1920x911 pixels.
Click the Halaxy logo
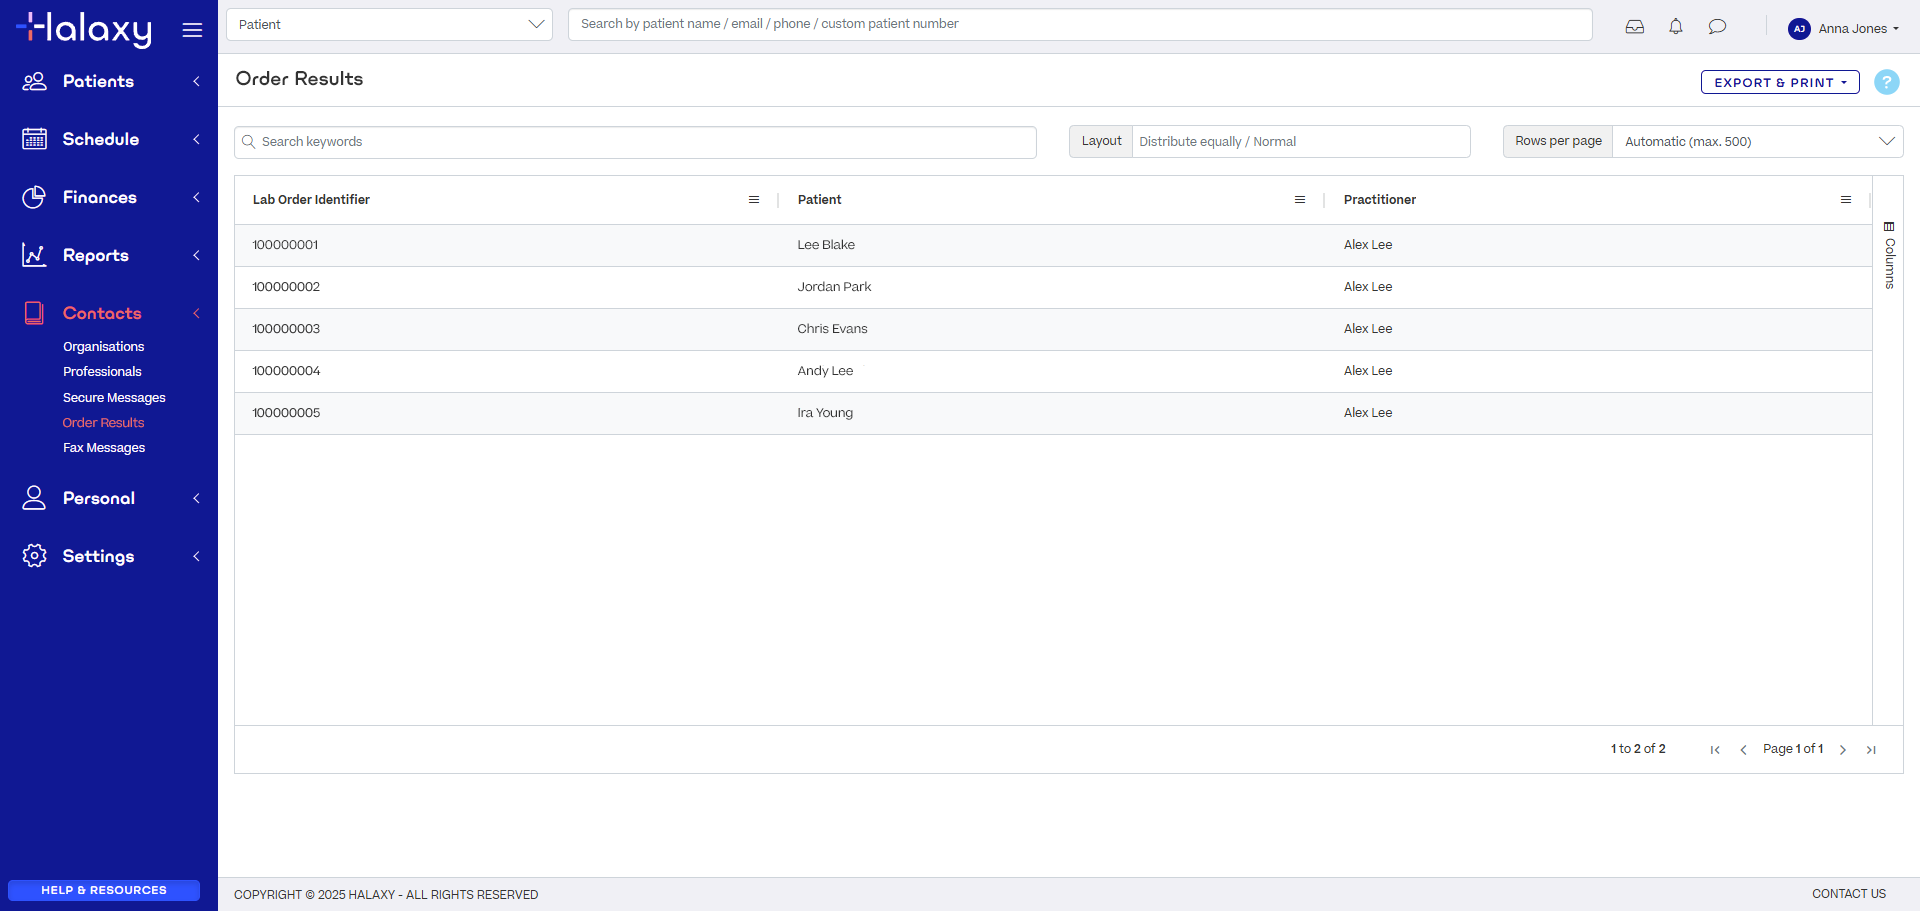pyautogui.click(x=84, y=29)
